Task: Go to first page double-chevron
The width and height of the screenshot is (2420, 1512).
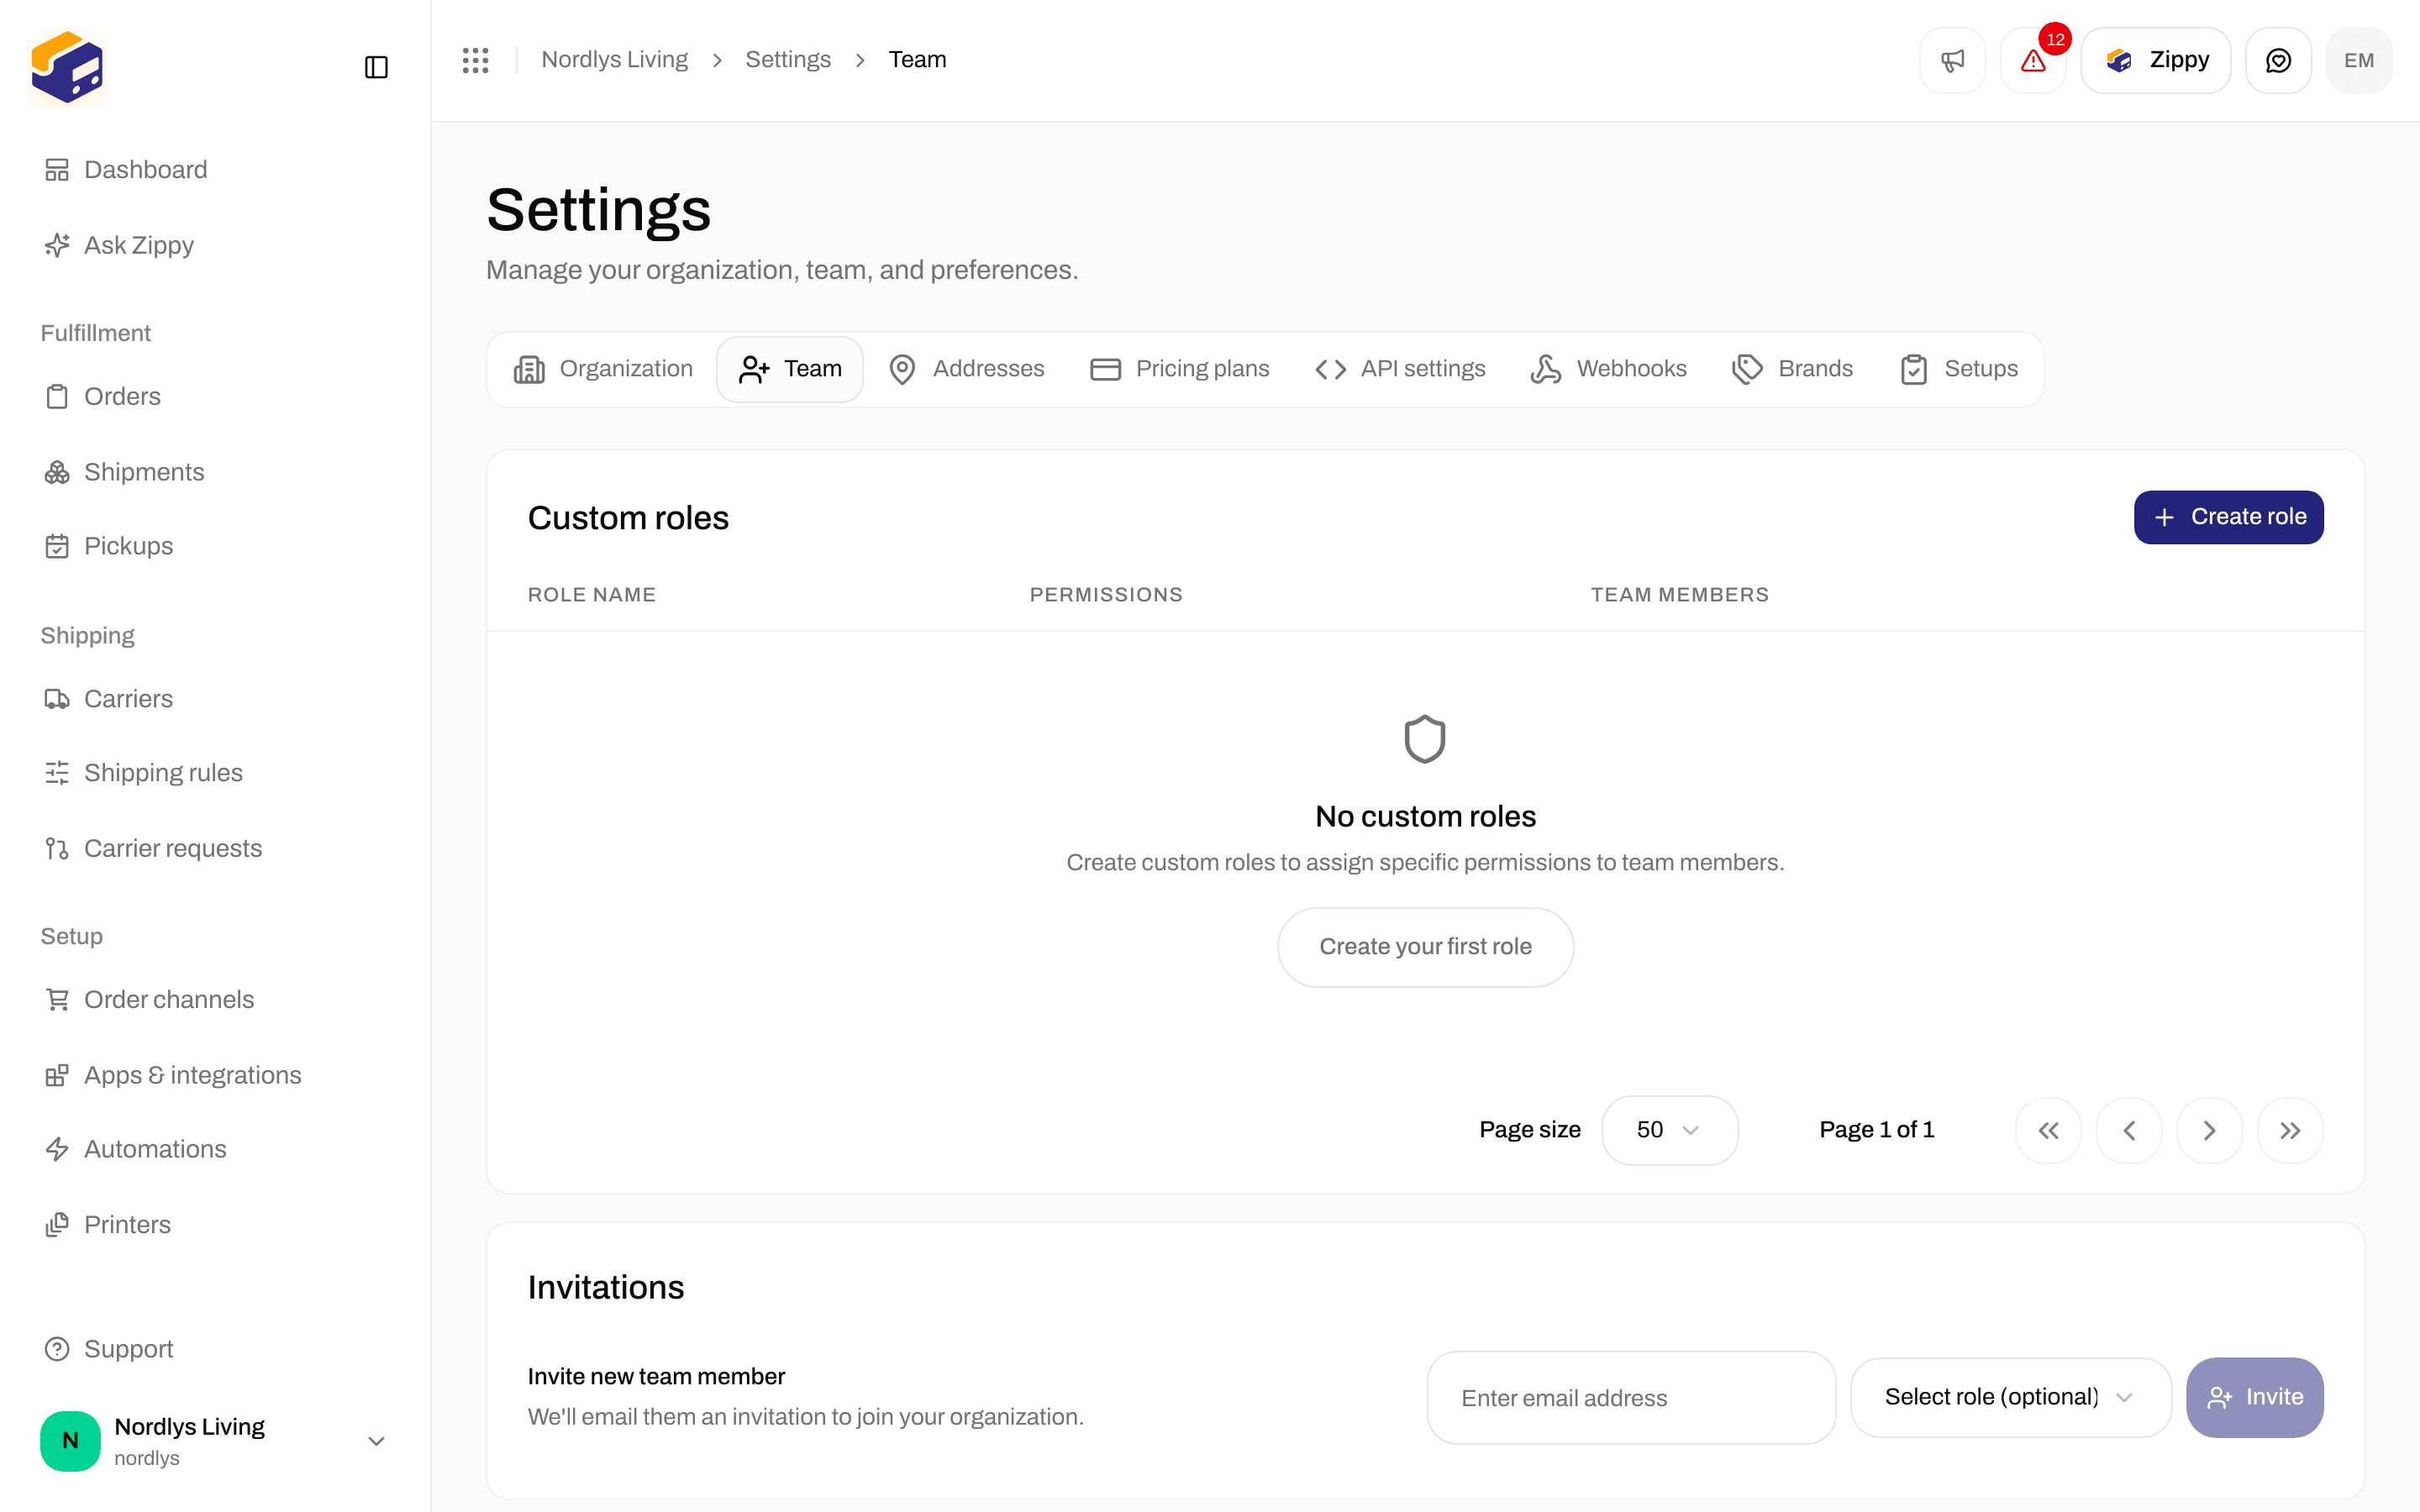Action: [2048, 1130]
